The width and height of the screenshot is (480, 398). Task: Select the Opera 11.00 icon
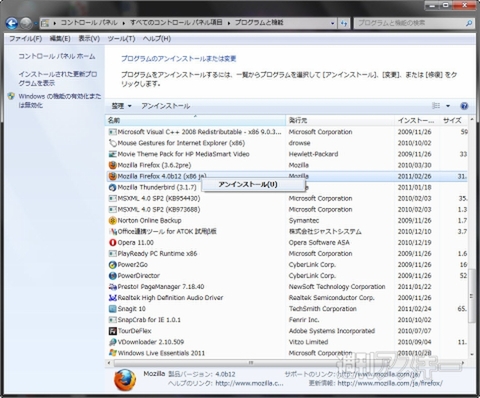pyautogui.click(x=113, y=242)
